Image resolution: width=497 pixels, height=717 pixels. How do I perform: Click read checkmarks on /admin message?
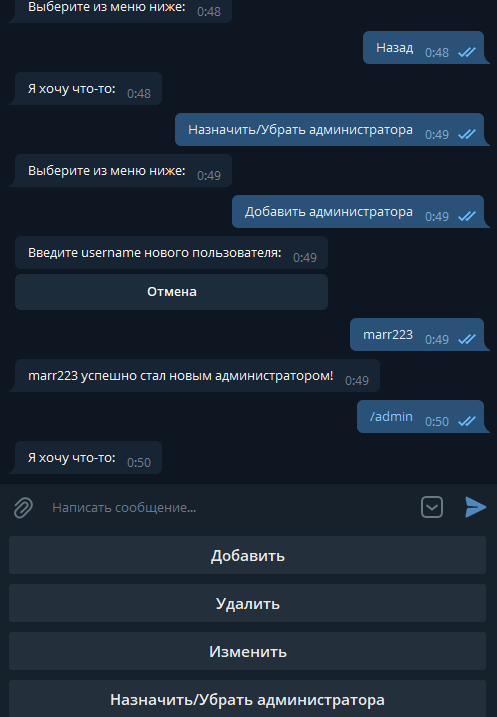[467, 421]
